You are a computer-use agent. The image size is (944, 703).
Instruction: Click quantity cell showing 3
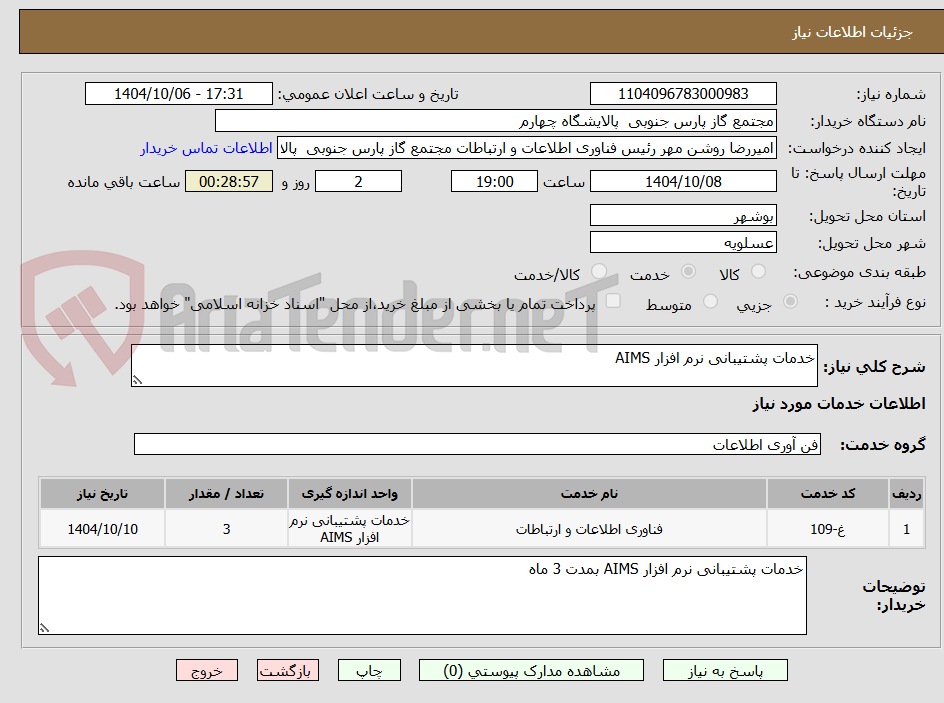[226, 528]
